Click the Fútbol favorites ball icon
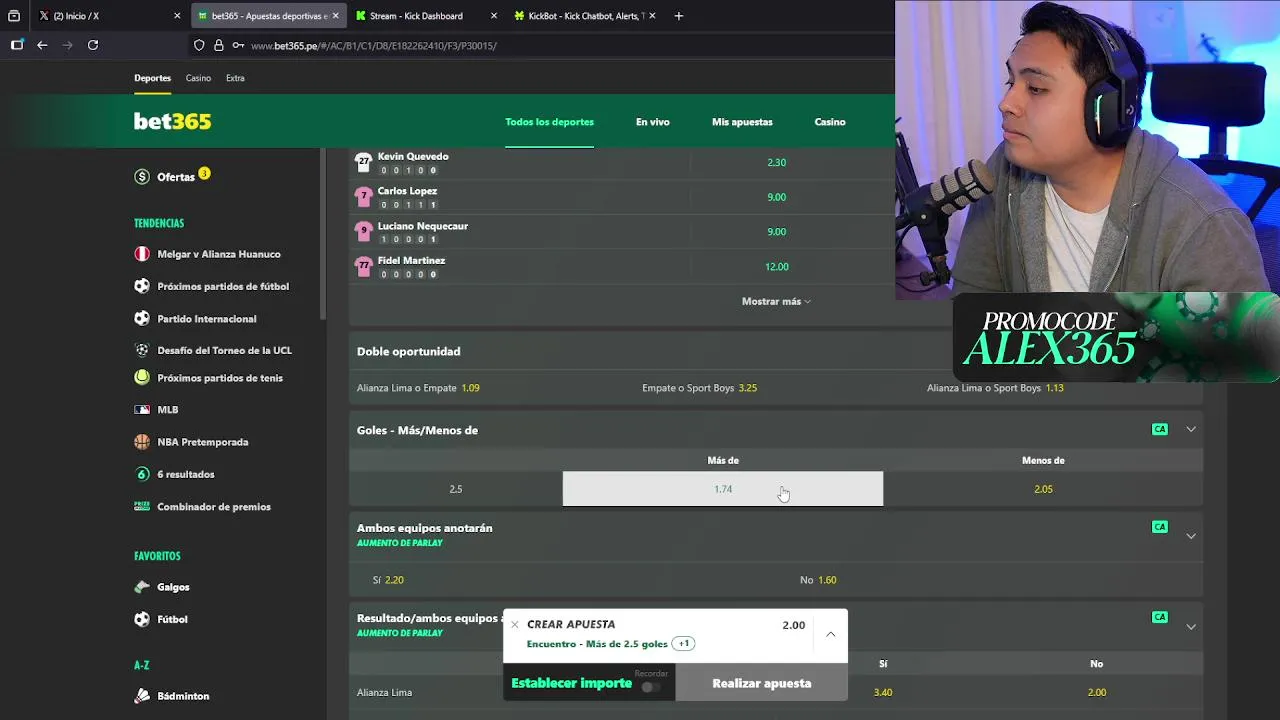This screenshot has height=720, width=1280. point(142,619)
